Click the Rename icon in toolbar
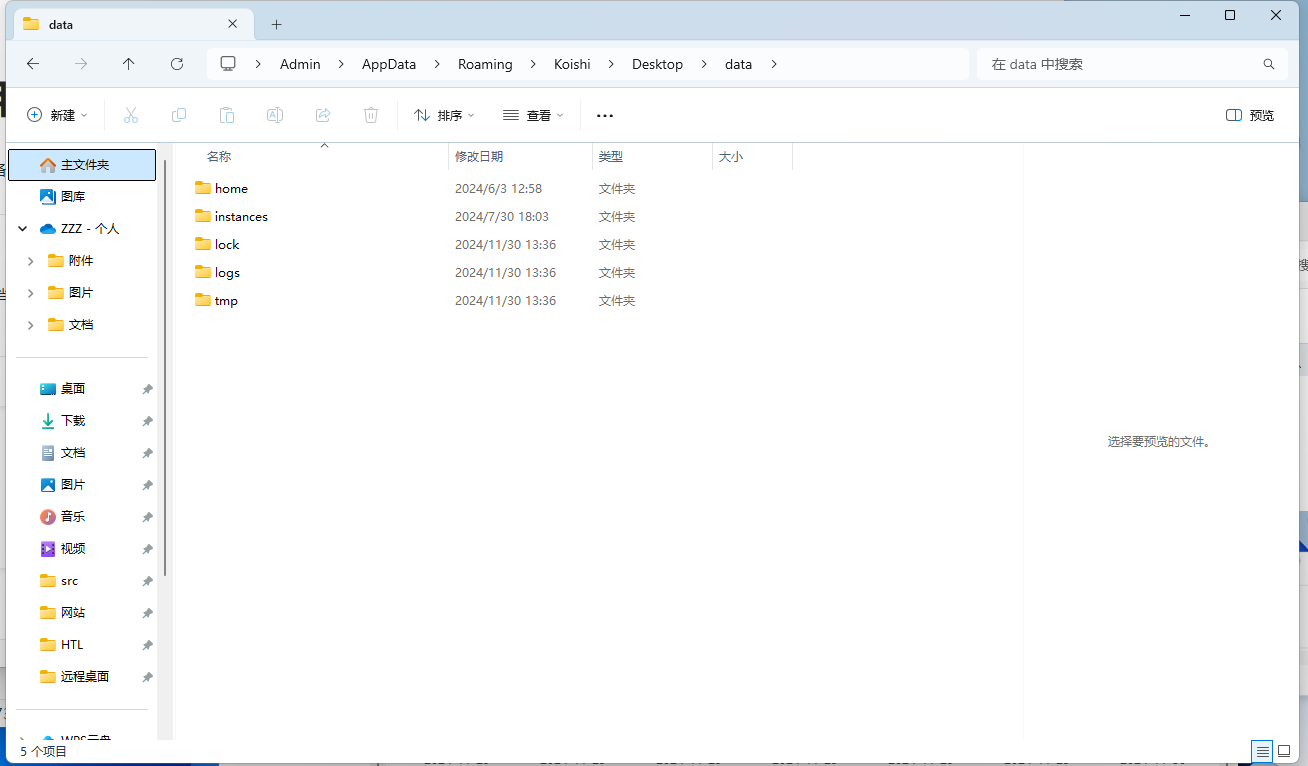 pyautogui.click(x=275, y=115)
